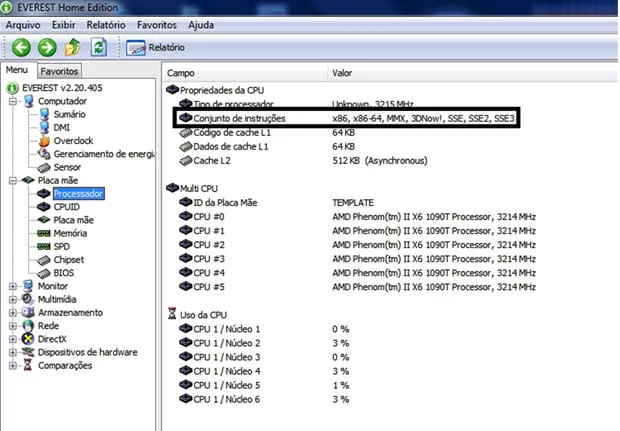Select CPU 1 / Núcleo 6 row
This screenshot has width=620, height=431.
[x=264, y=400]
